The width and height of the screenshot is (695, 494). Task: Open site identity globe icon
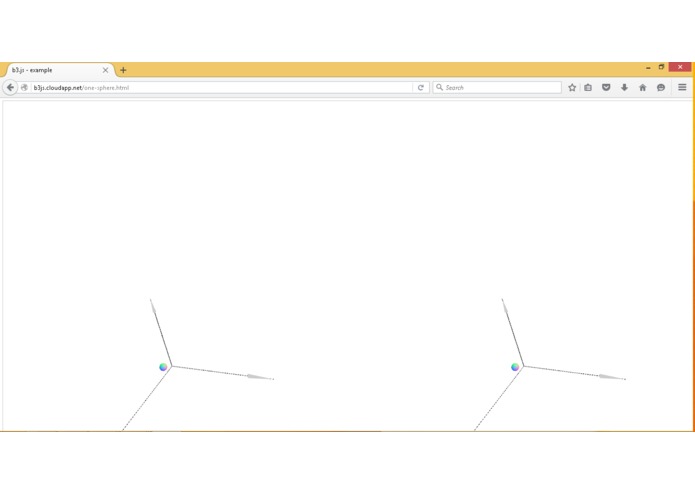(24, 88)
